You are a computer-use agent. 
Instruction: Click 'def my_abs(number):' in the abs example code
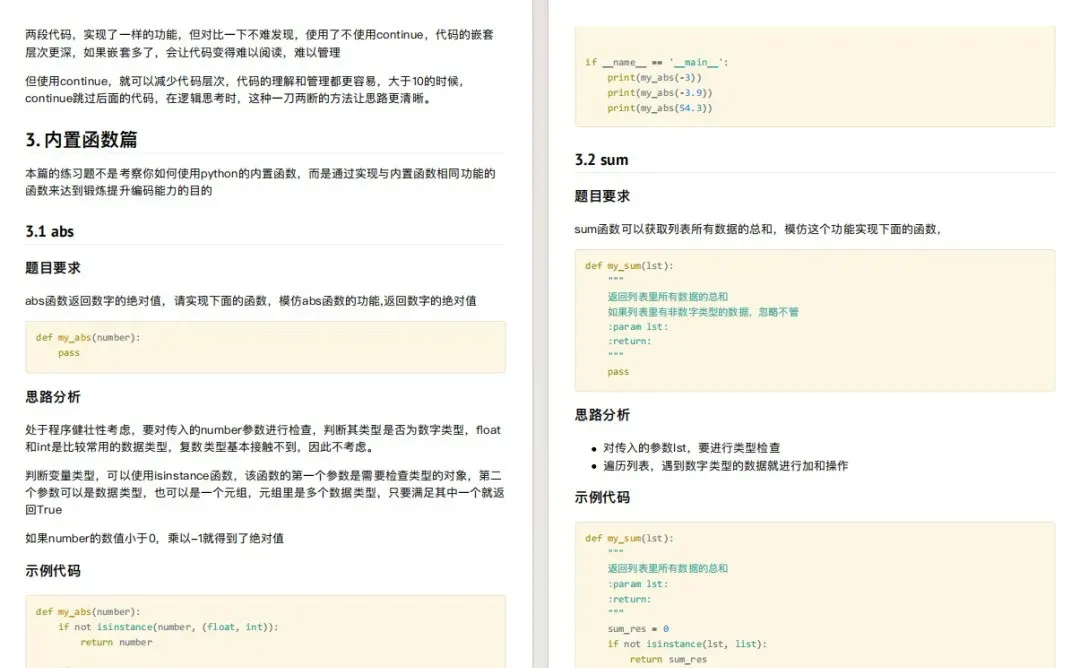[88, 612]
